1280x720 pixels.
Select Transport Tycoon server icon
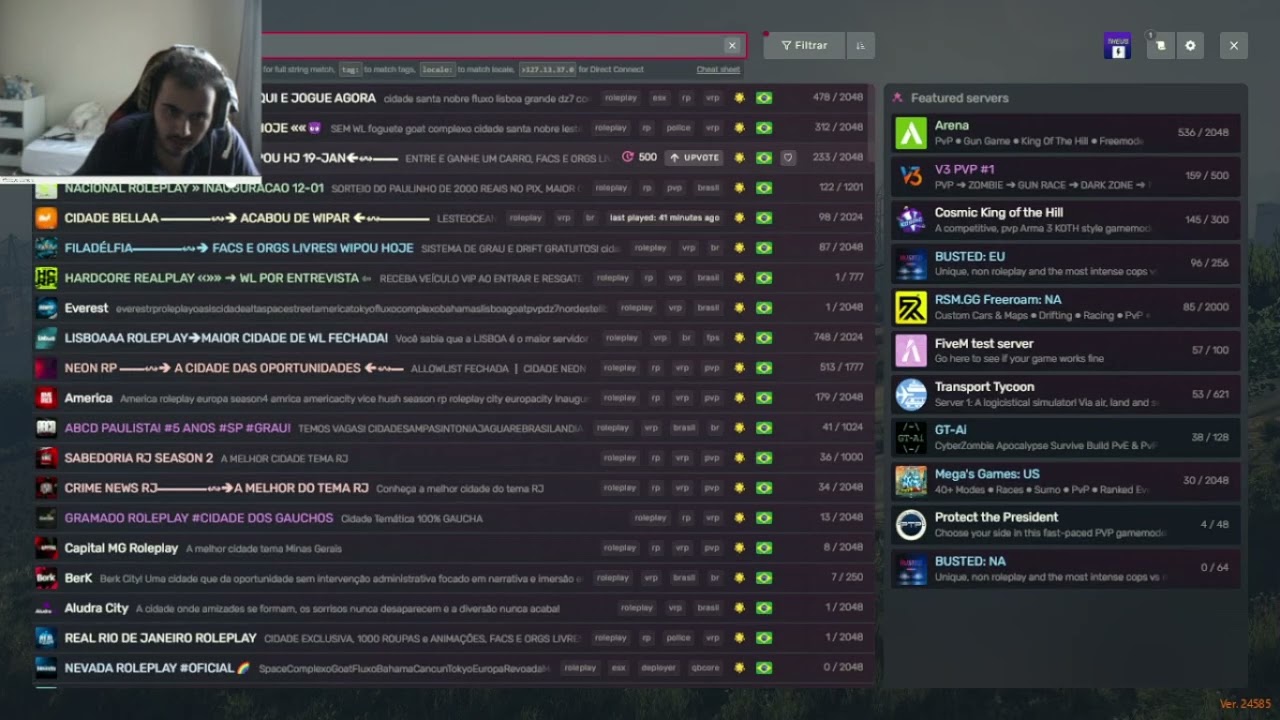point(911,394)
